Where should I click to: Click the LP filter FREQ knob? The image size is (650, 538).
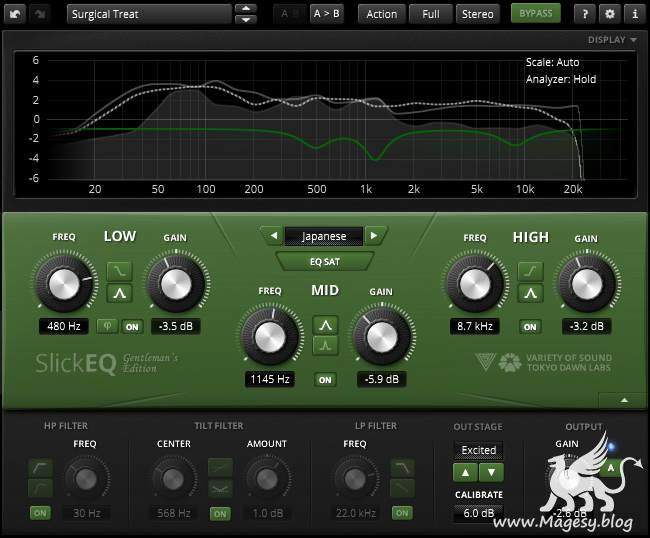pyautogui.click(x=355, y=479)
